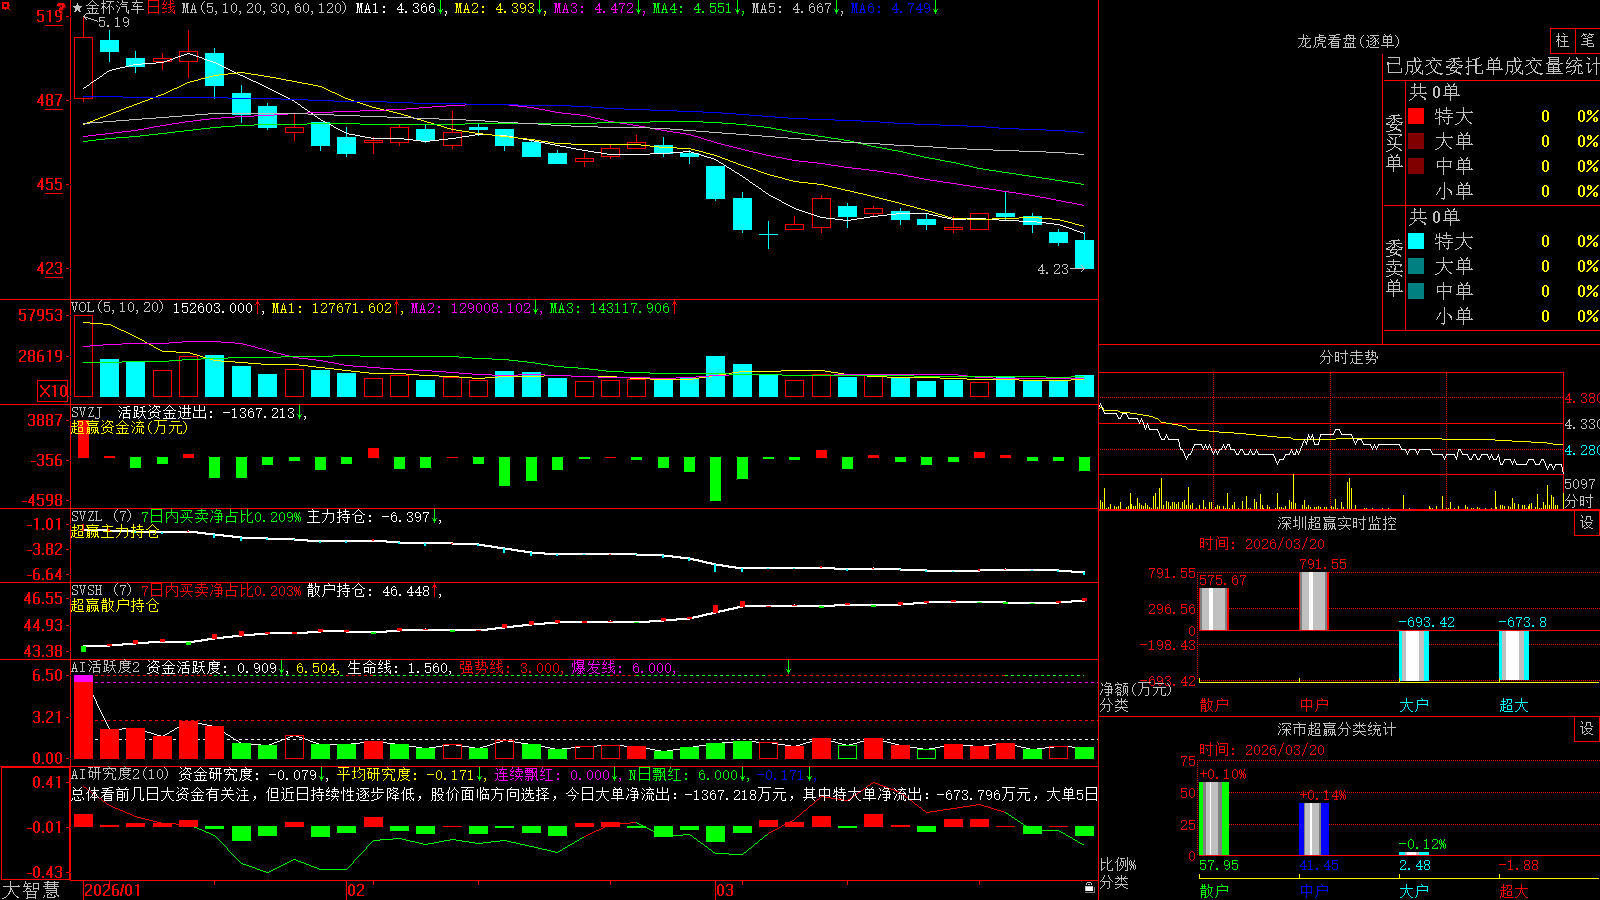The height and width of the screenshot is (900, 1600).
Task: Click the VOL(5,10,20) indicator label
Action: [117, 307]
